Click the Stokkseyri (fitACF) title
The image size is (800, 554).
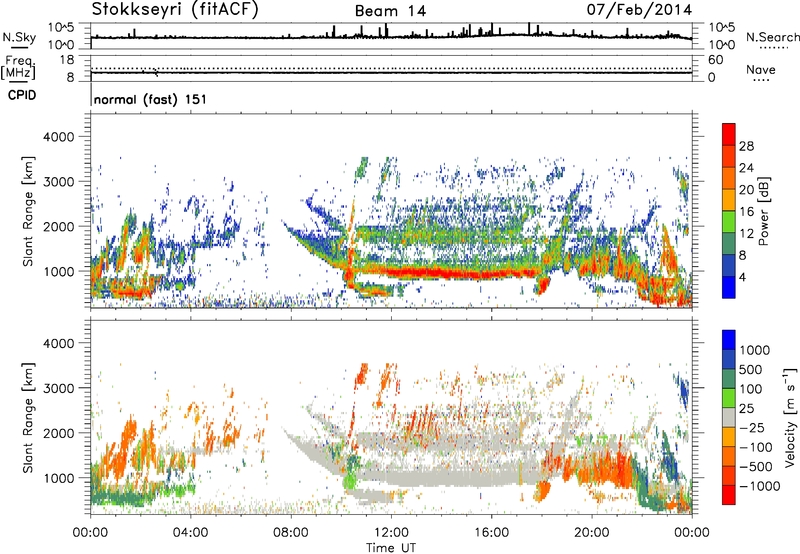point(175,10)
